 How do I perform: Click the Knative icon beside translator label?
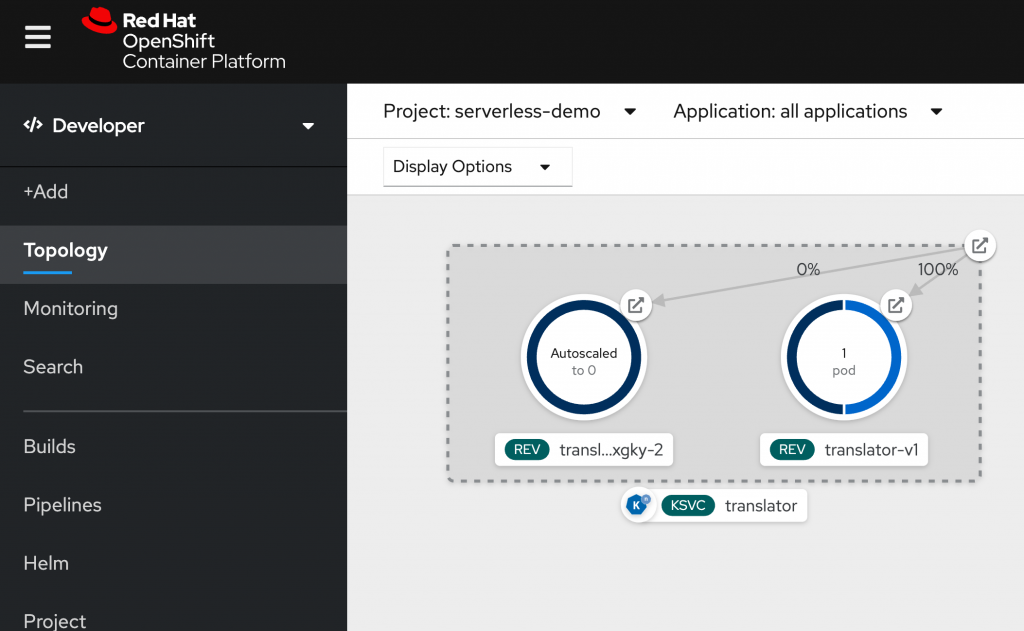(x=637, y=505)
